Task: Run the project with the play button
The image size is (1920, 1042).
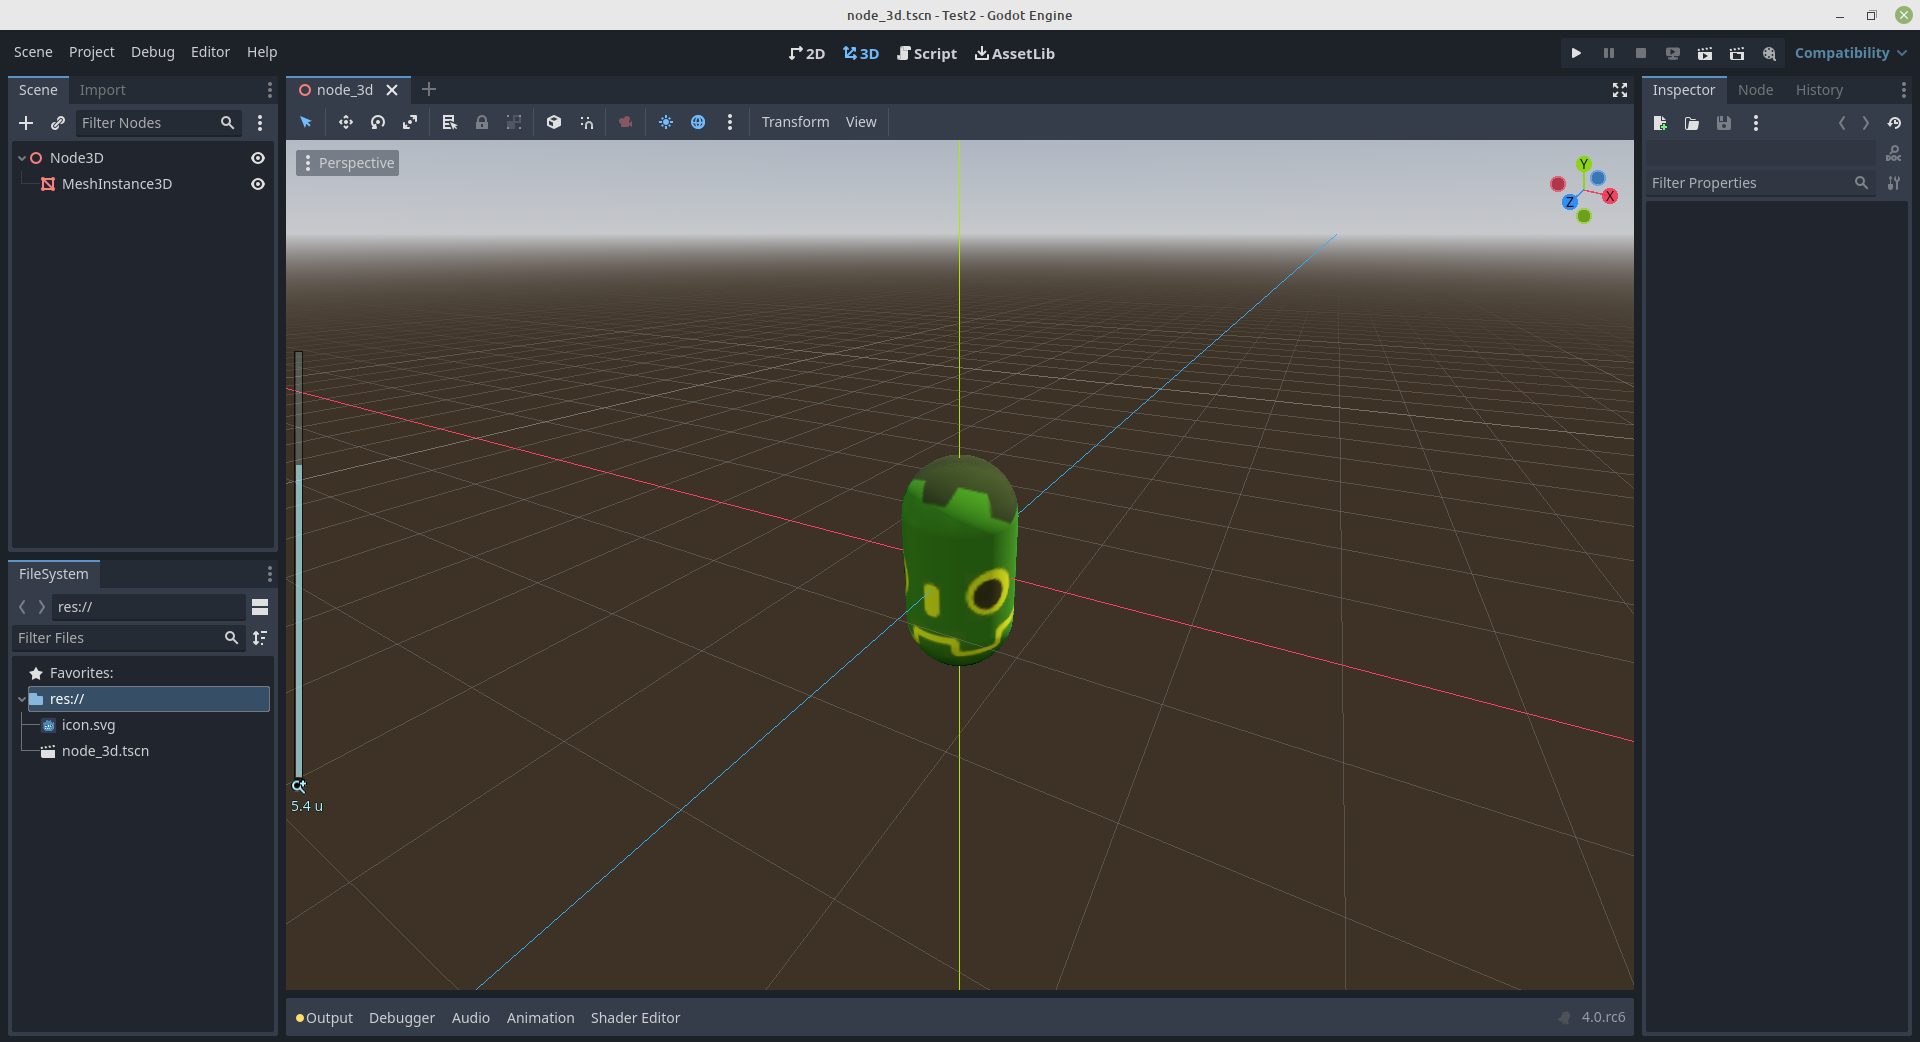Action: point(1575,53)
